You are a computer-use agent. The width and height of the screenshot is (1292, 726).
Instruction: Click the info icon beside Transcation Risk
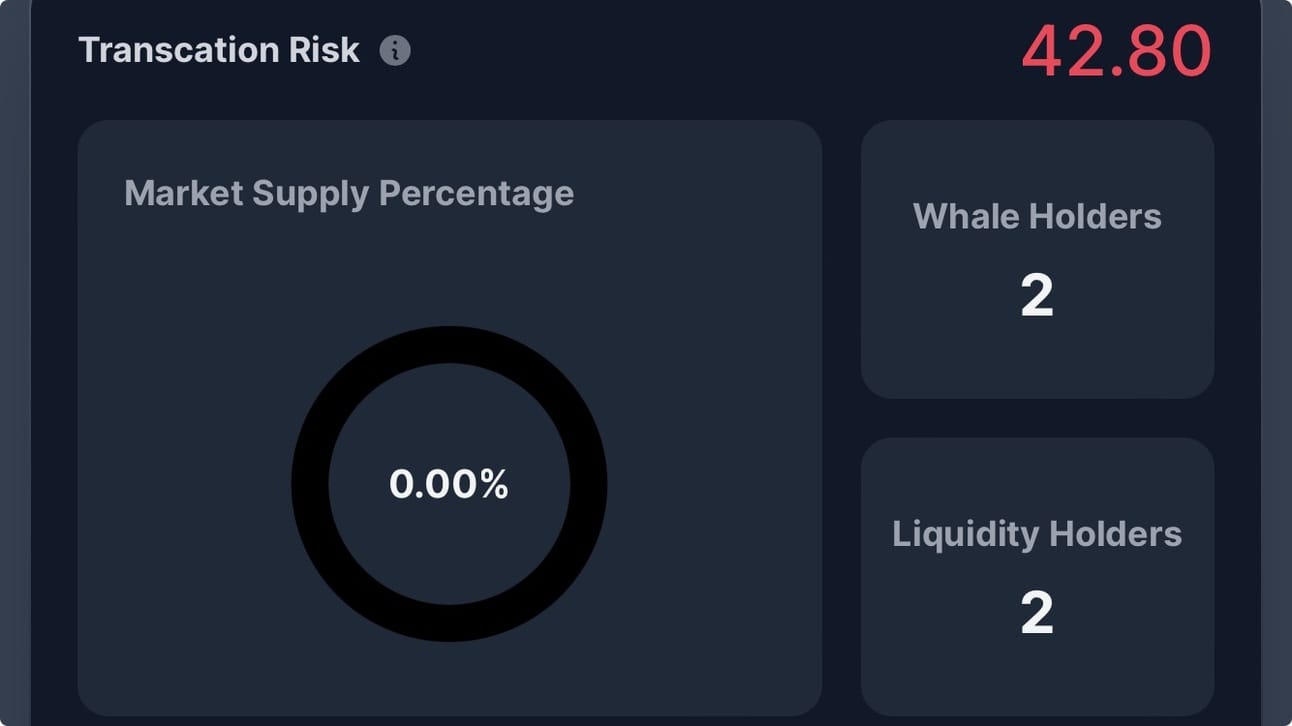pos(395,50)
